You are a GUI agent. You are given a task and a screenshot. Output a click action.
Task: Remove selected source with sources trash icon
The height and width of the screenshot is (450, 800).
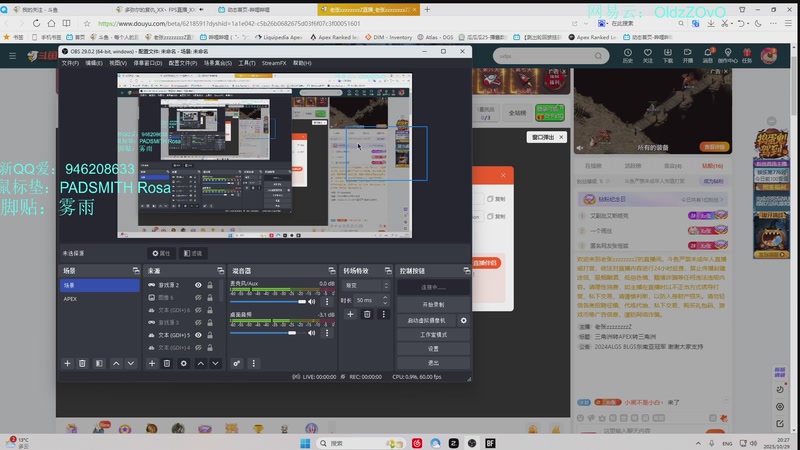(167, 363)
